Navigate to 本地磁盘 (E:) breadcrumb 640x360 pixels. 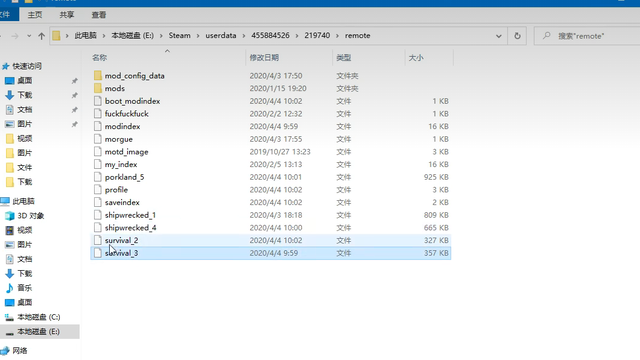click(132, 36)
